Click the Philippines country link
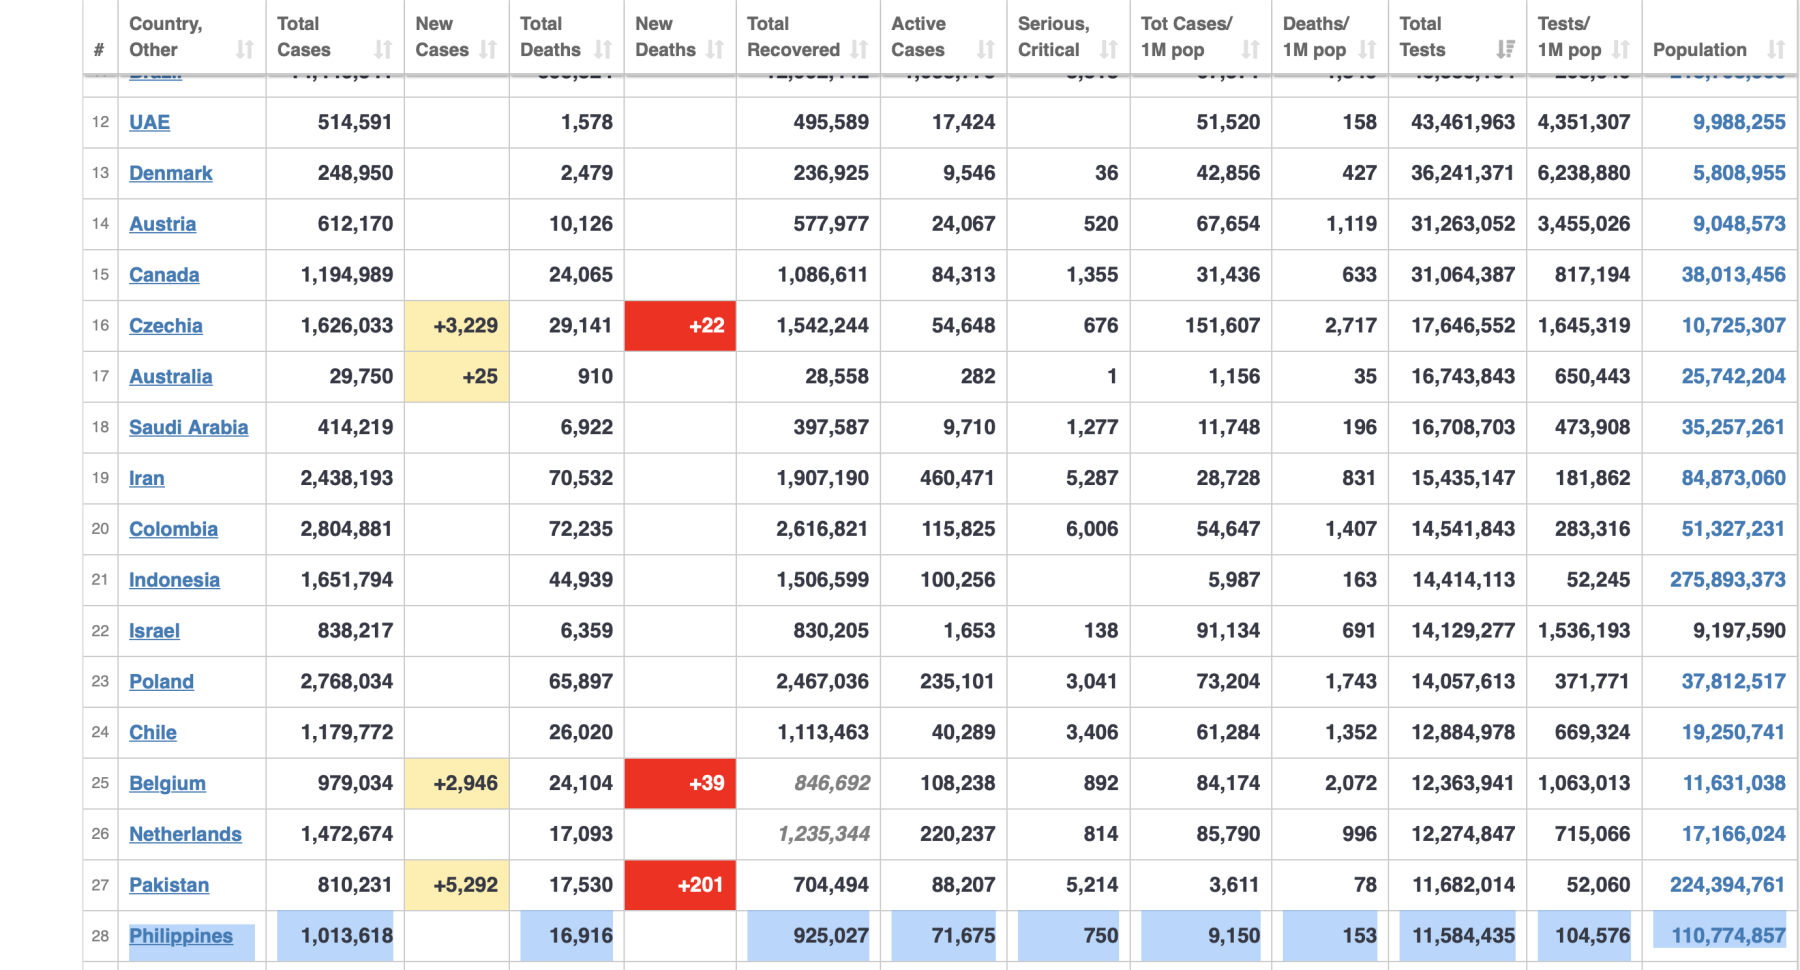 pos(181,936)
